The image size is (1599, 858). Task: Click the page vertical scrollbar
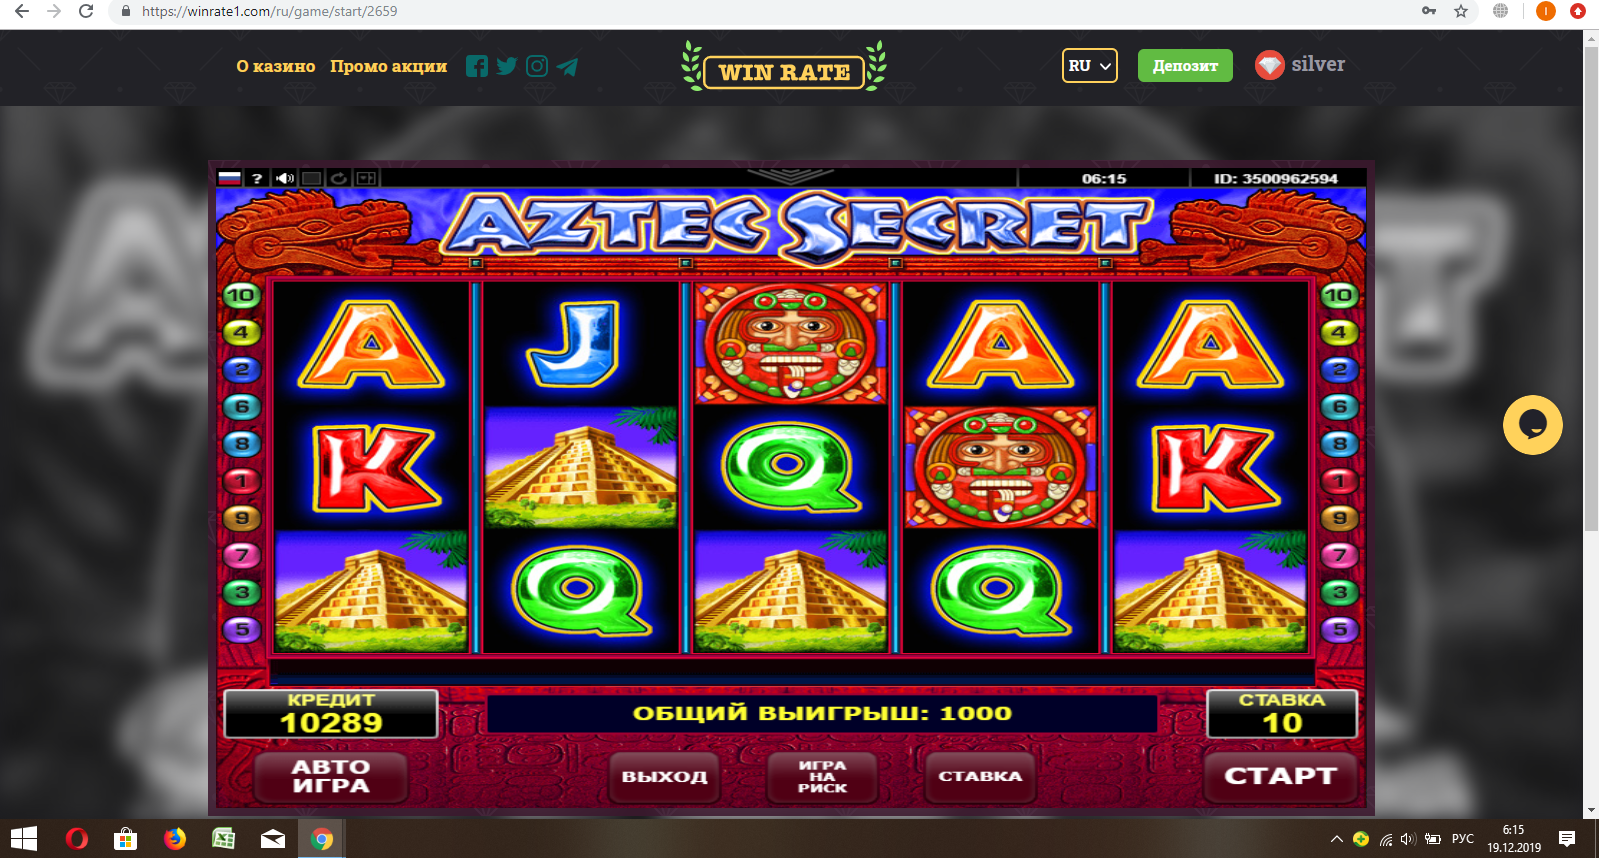click(x=1591, y=424)
